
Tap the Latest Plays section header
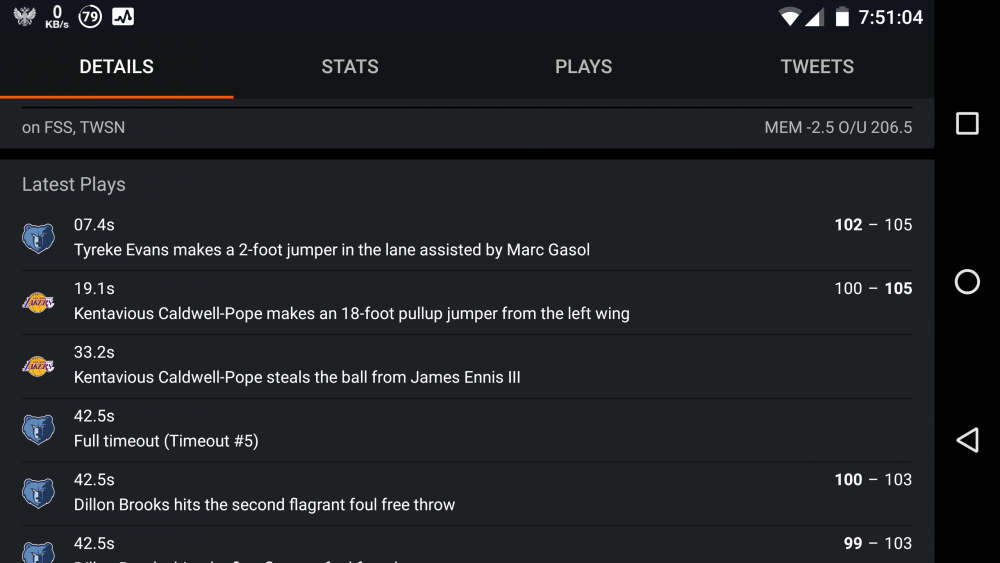point(74,185)
